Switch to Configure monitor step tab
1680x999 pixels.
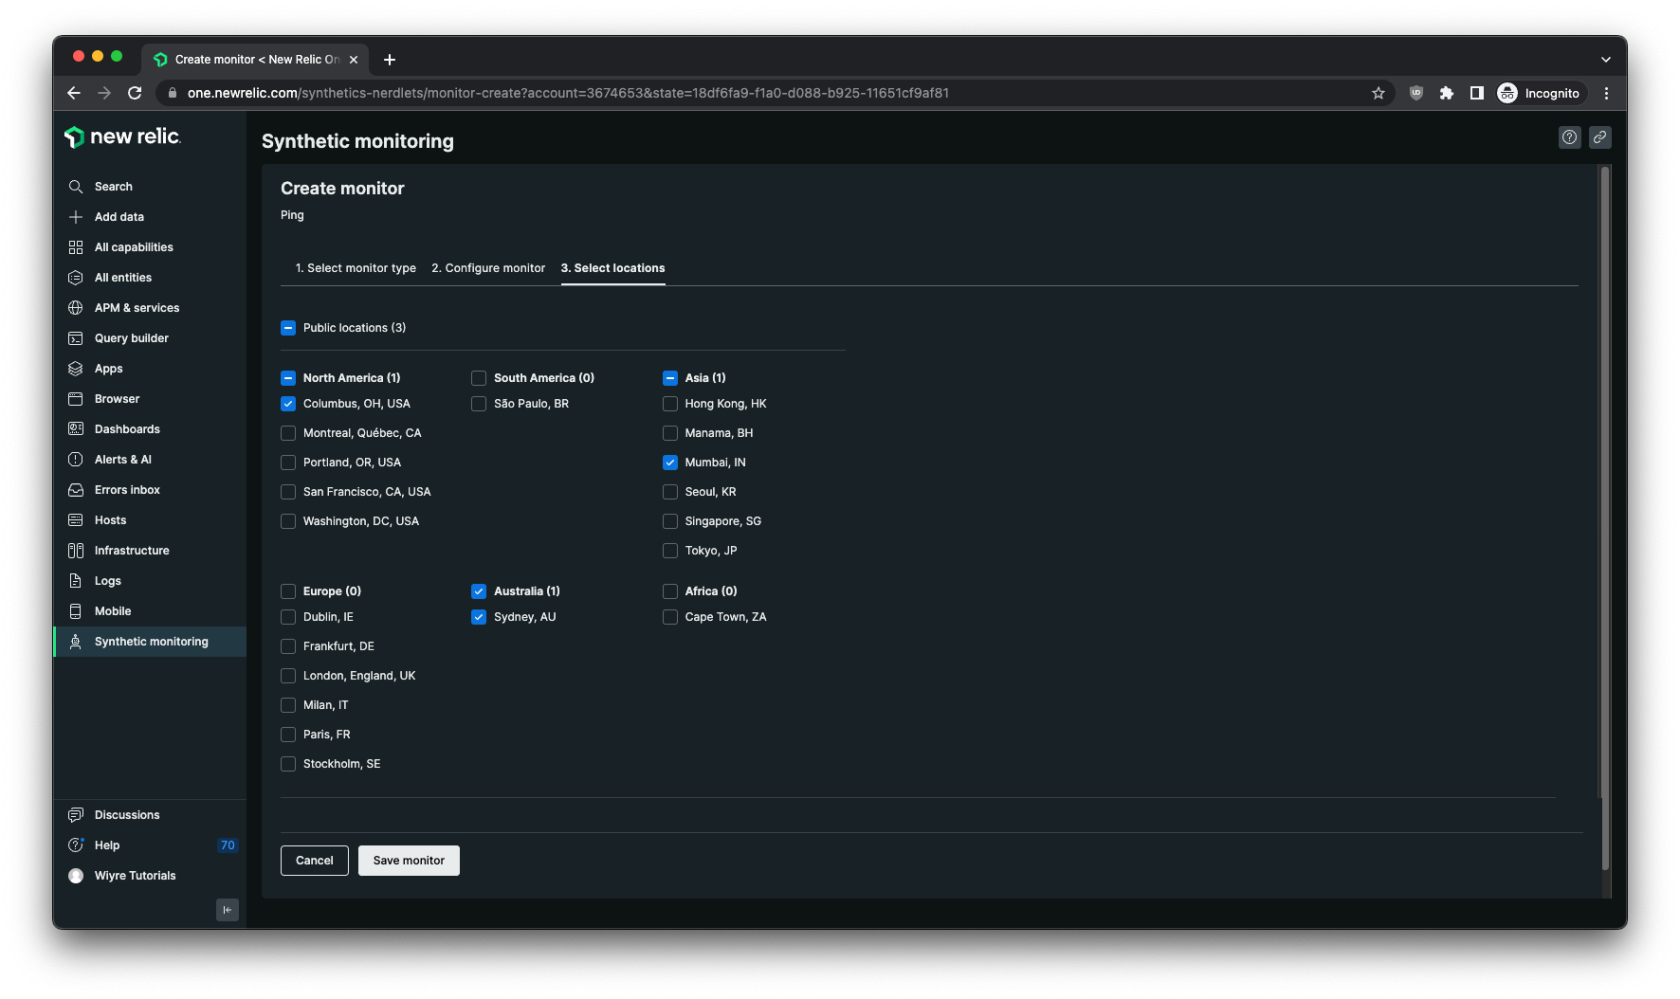tap(488, 268)
